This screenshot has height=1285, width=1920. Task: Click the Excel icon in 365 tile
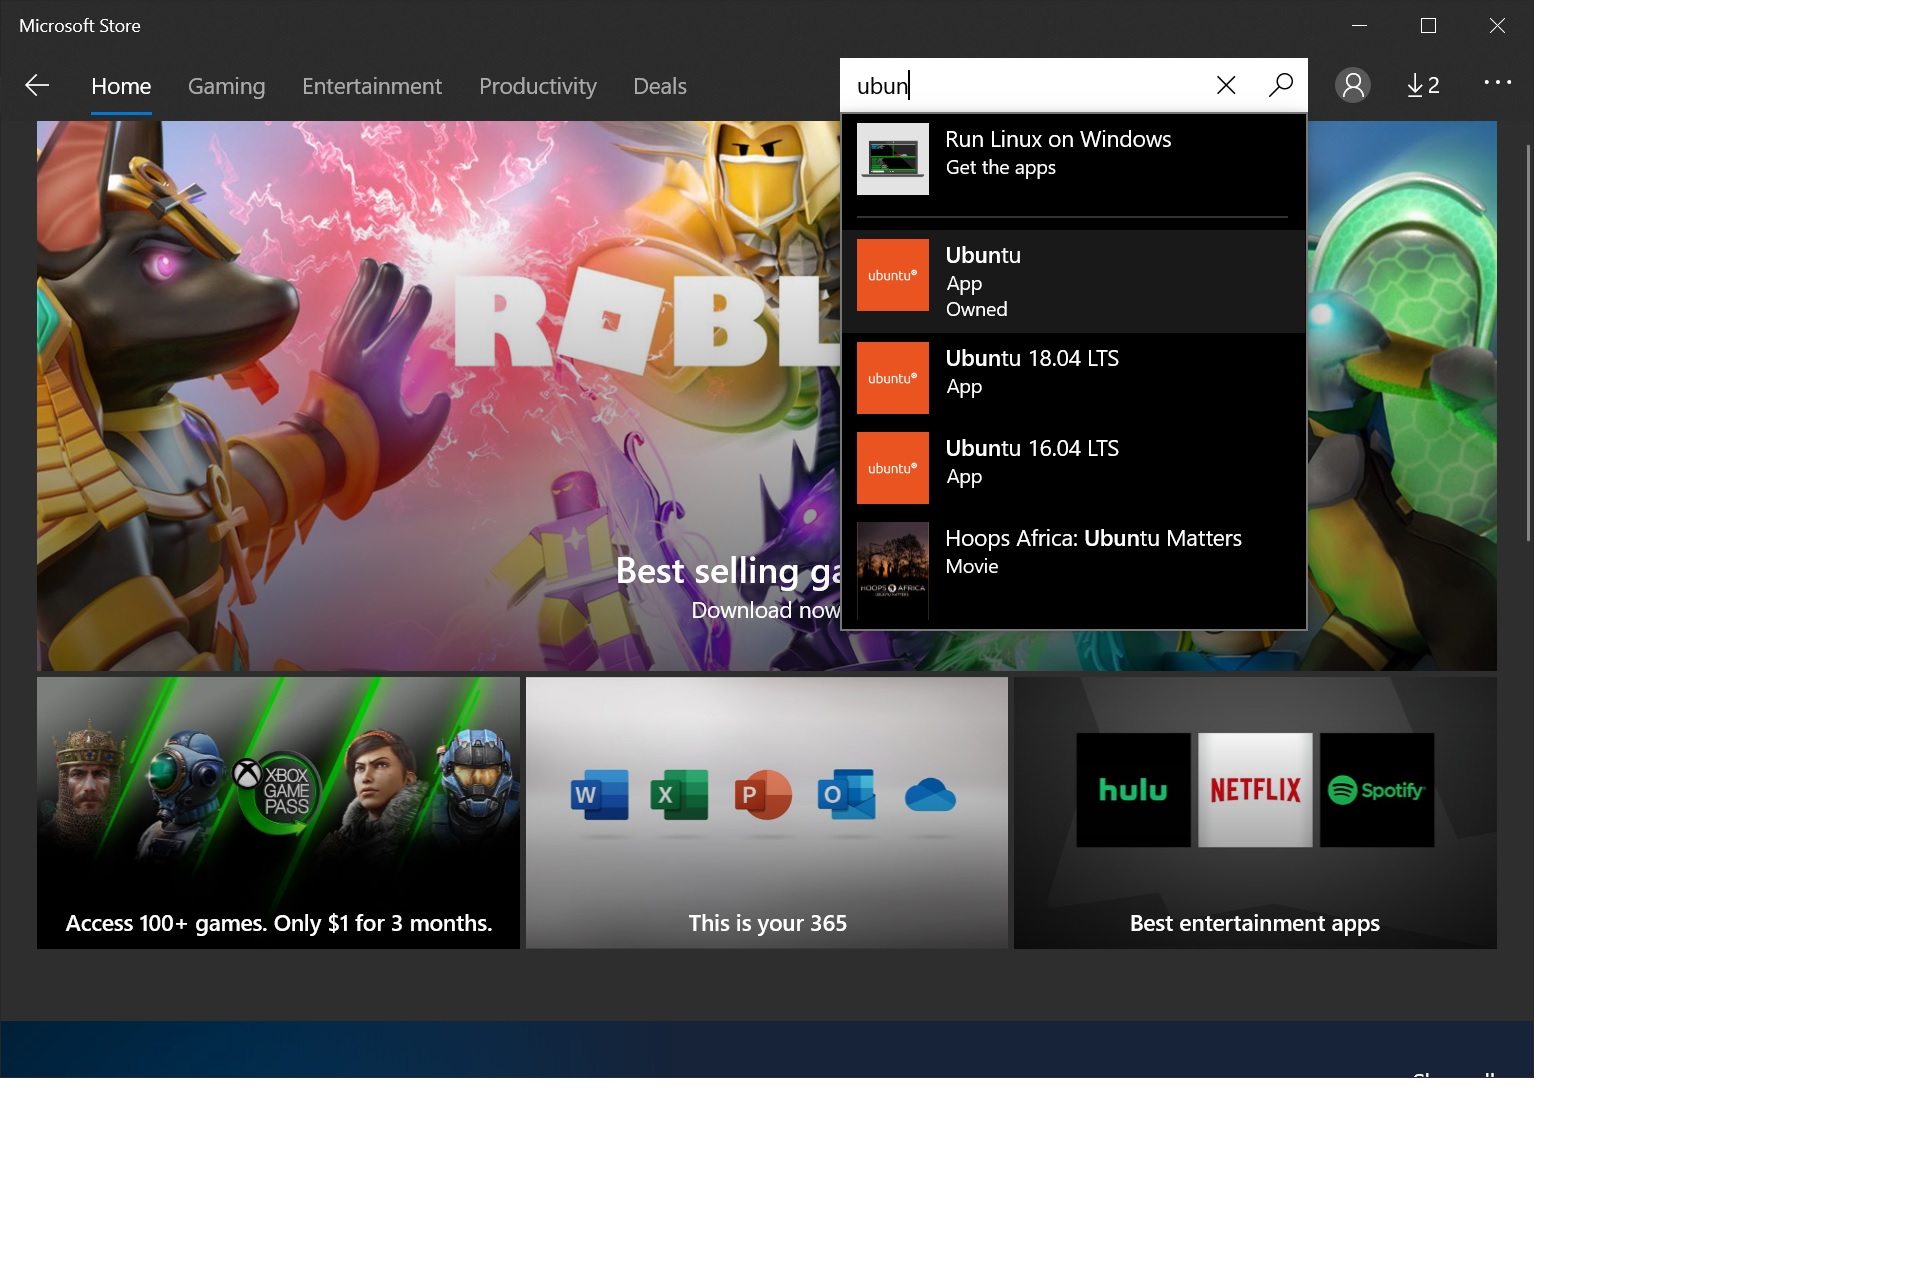[x=679, y=795]
